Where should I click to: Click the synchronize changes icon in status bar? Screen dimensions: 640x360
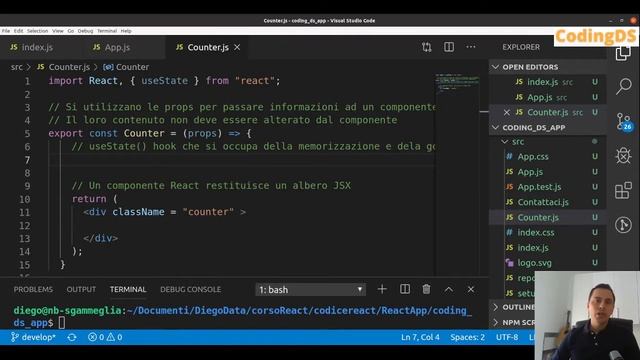point(72,337)
